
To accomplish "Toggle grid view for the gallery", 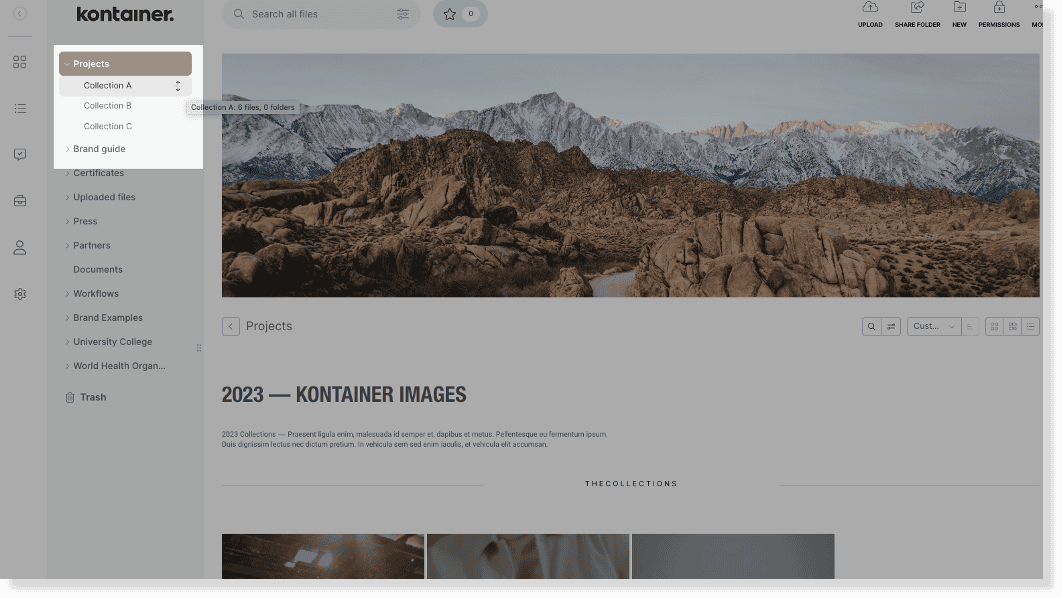I will pos(994,326).
